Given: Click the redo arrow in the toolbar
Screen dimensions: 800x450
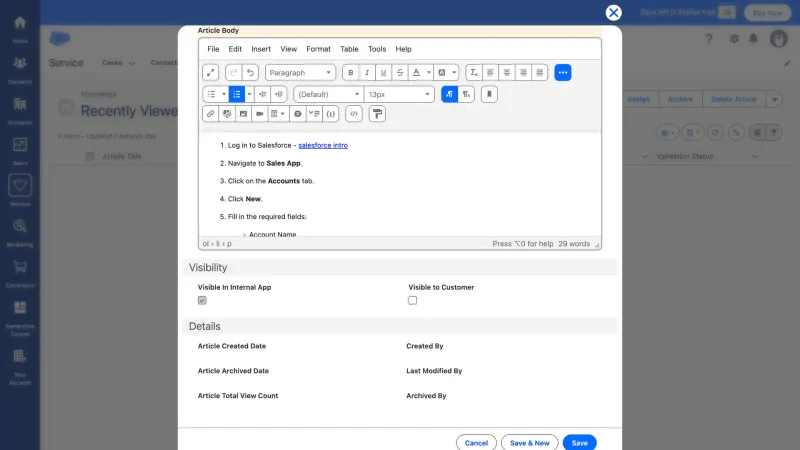Looking at the screenshot, I should point(234,72).
